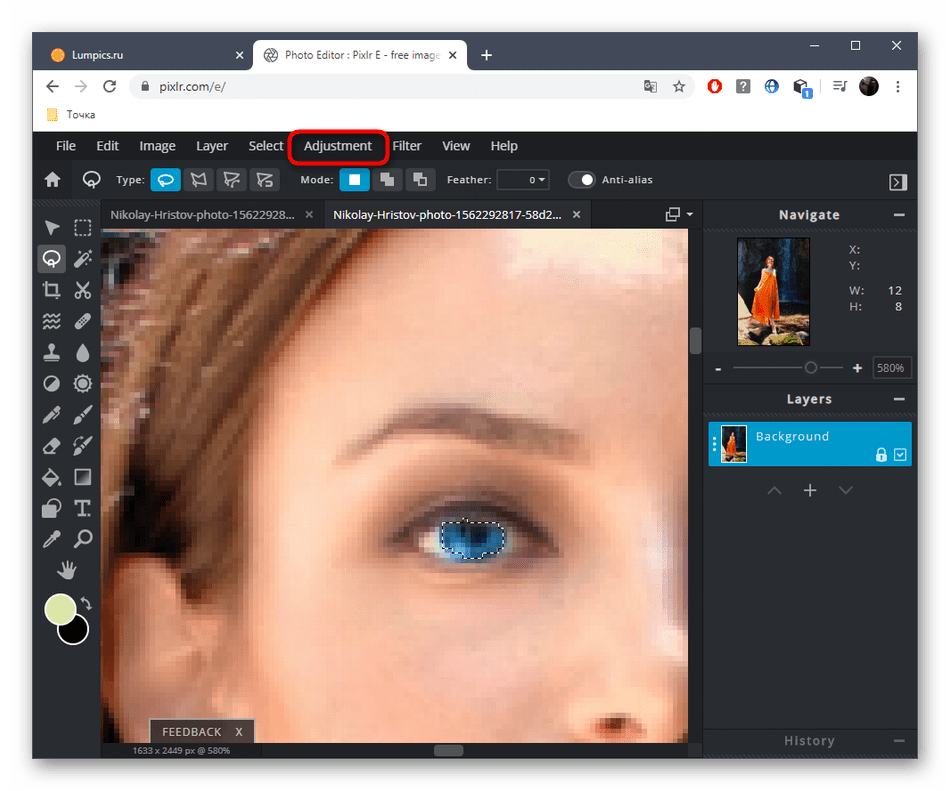Image resolution: width=950 pixels, height=791 pixels.
Task: Pick the Hand pan tool
Action: coord(67,570)
